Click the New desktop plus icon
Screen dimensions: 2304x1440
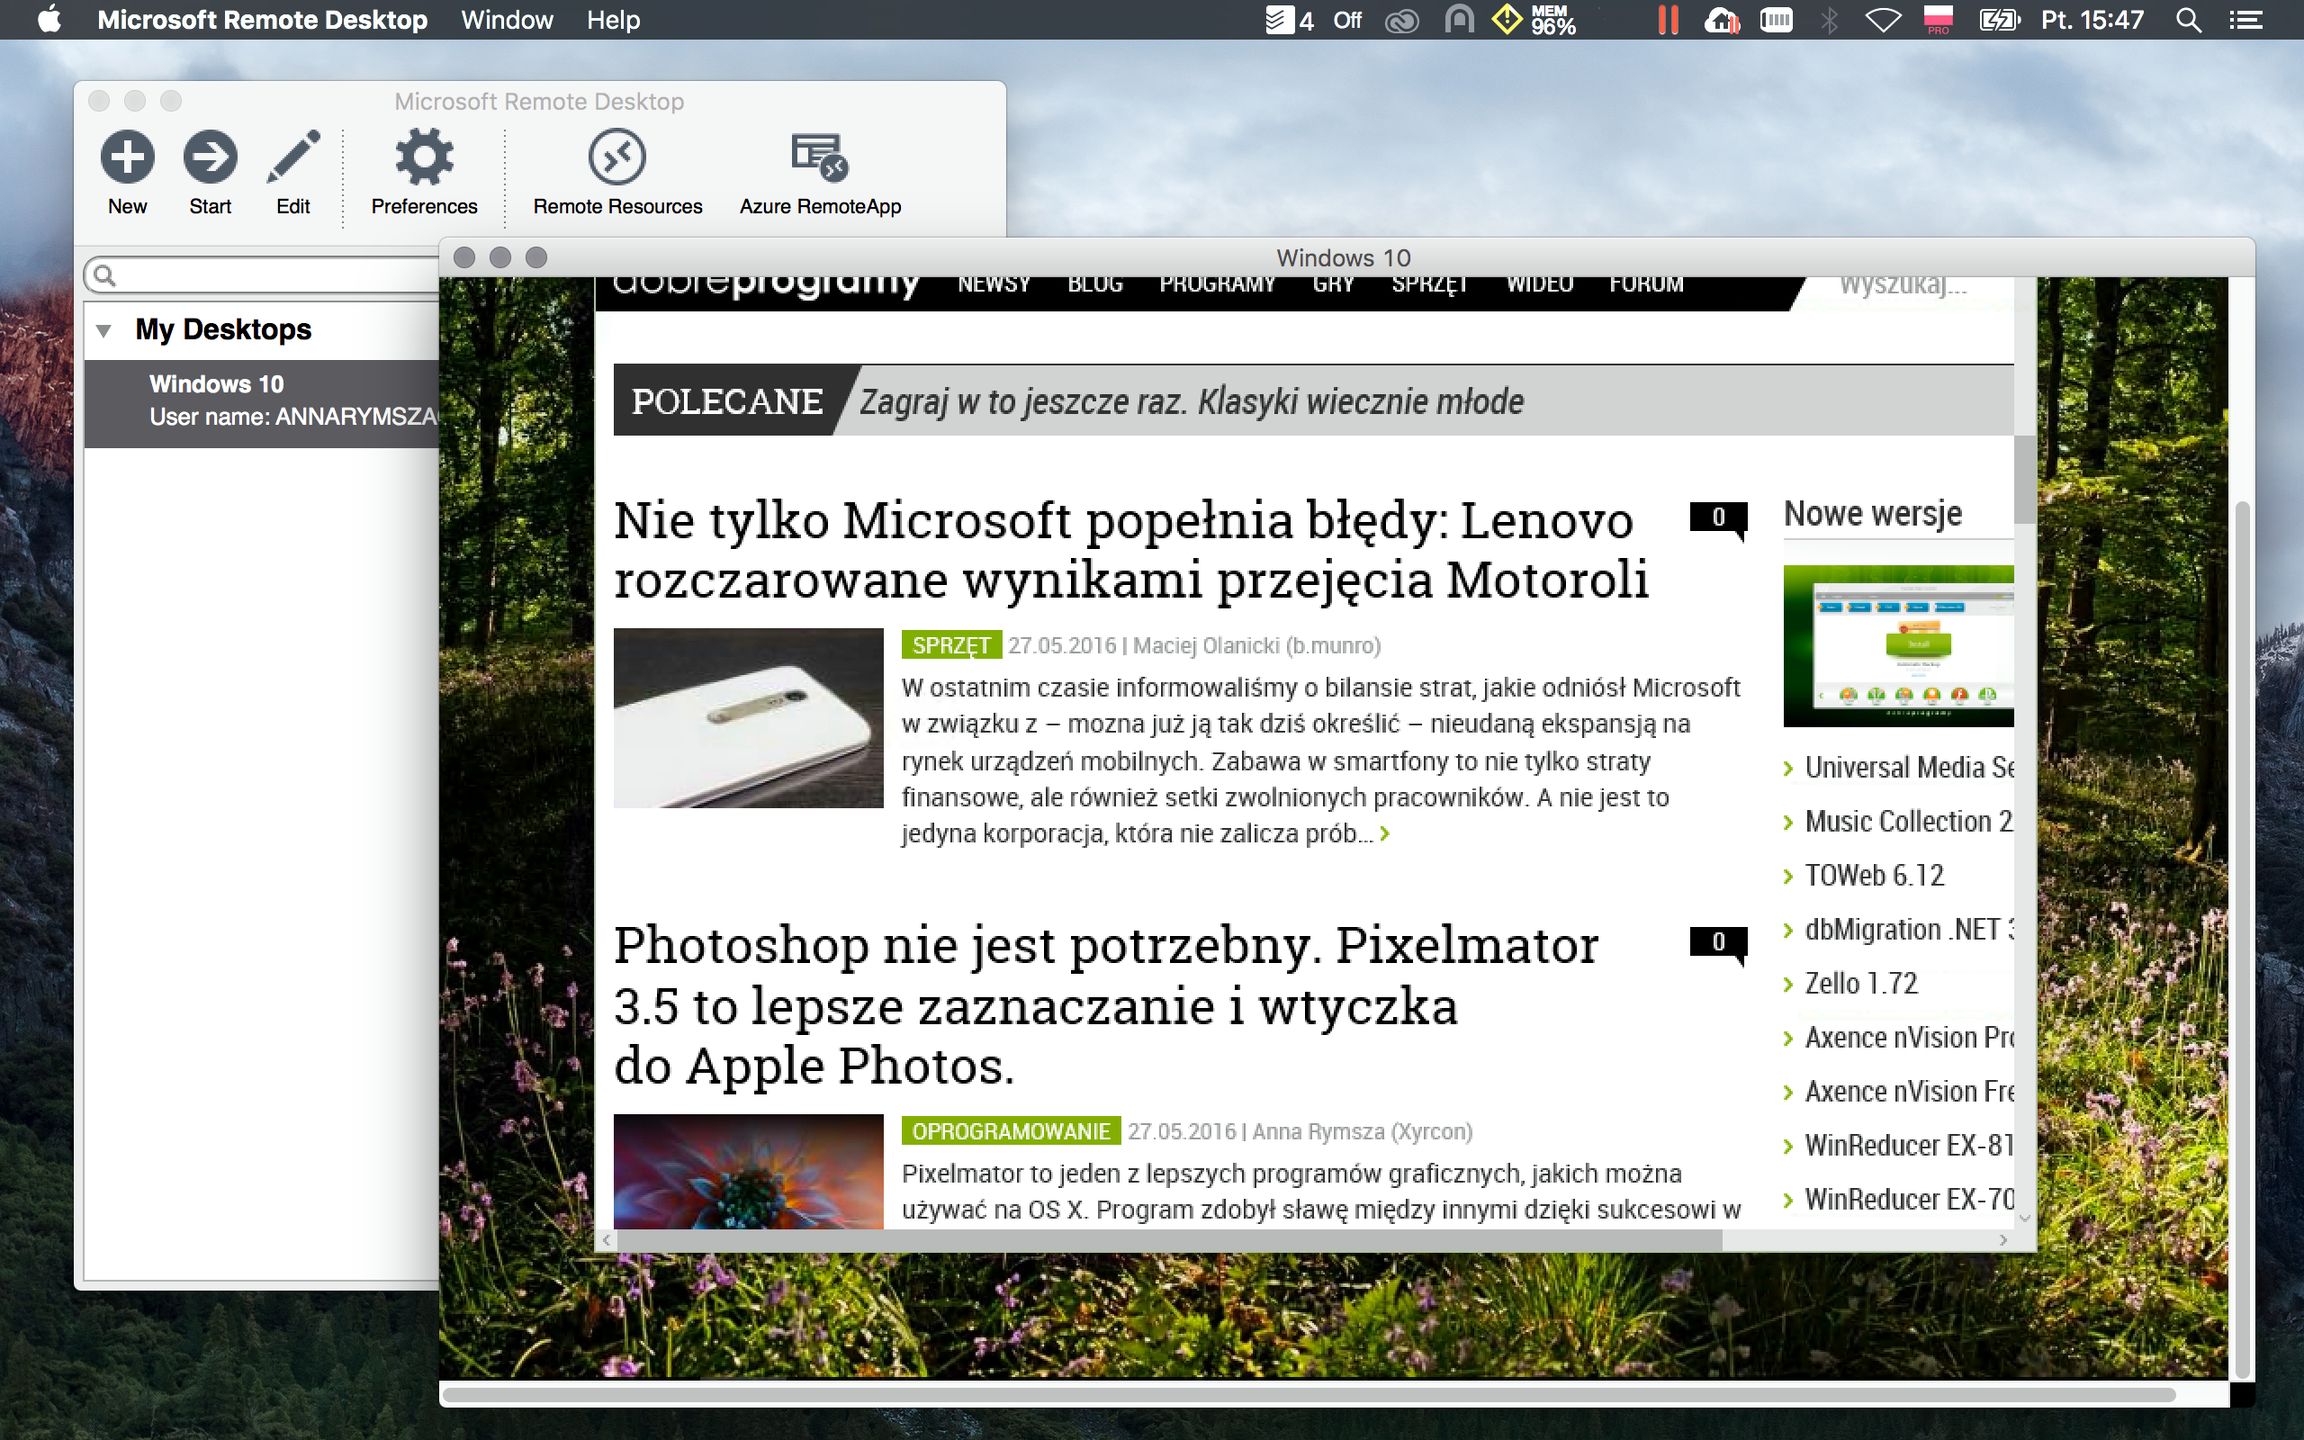coord(127,157)
